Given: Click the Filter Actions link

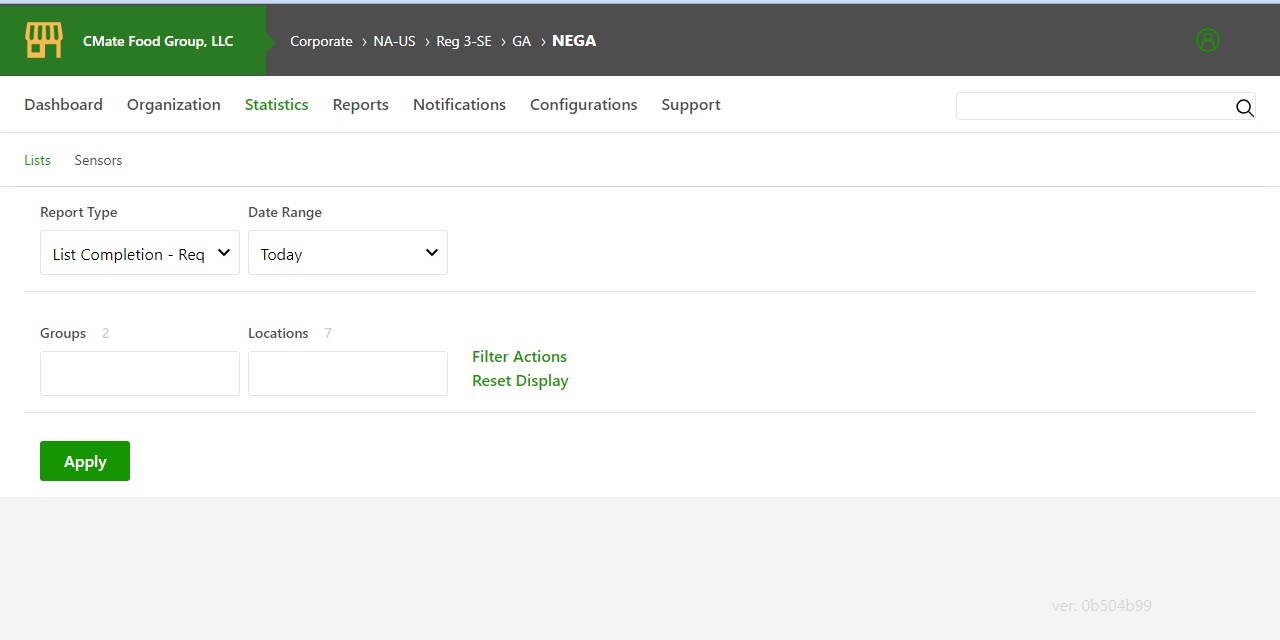Looking at the screenshot, I should (519, 357).
